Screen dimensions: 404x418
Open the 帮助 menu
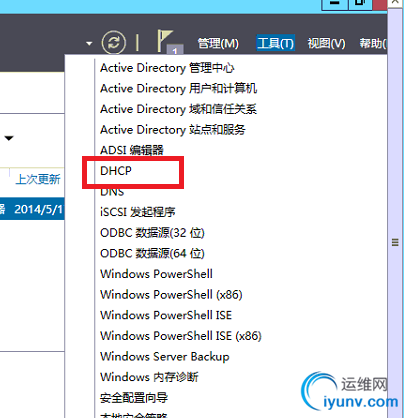click(x=373, y=43)
